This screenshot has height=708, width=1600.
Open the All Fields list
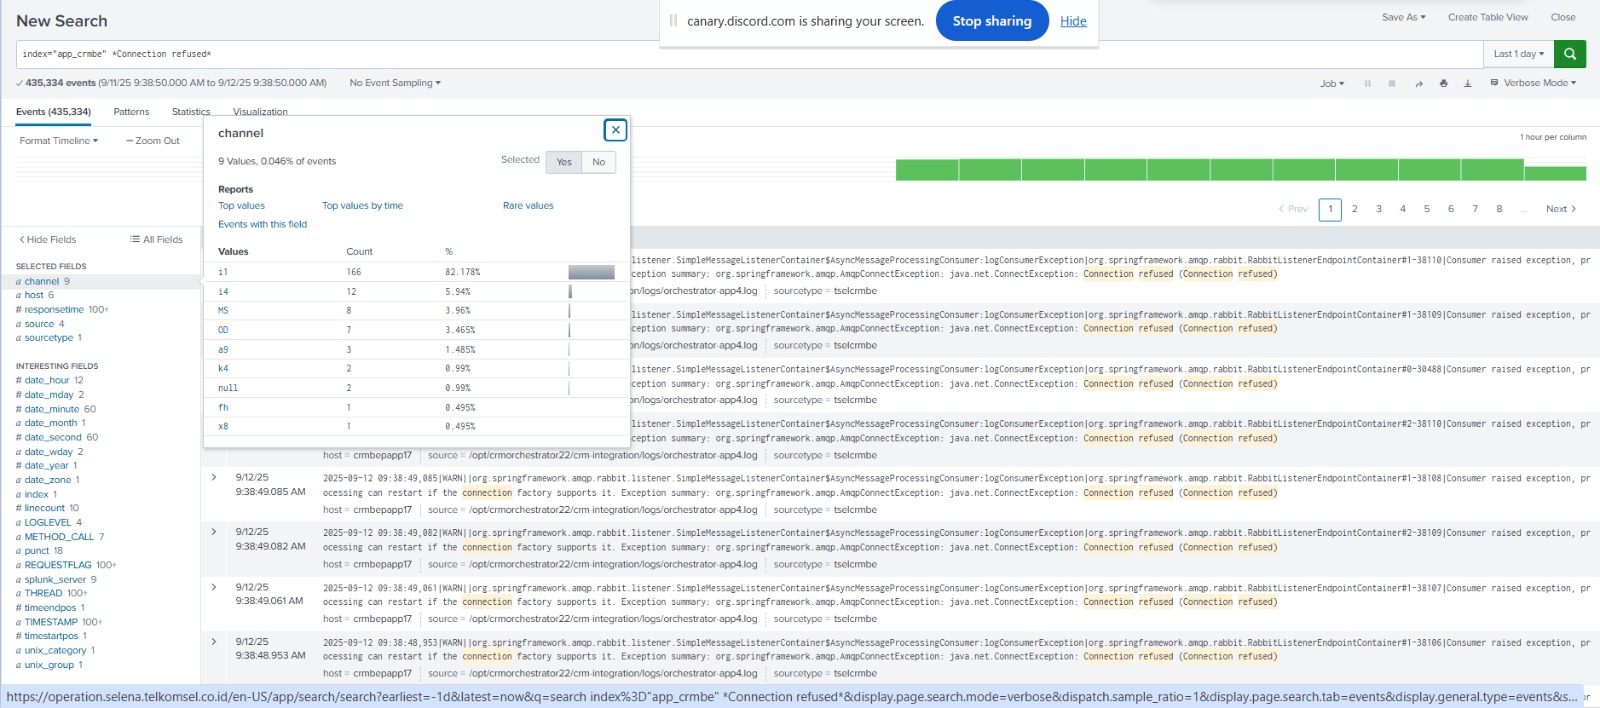click(x=156, y=240)
